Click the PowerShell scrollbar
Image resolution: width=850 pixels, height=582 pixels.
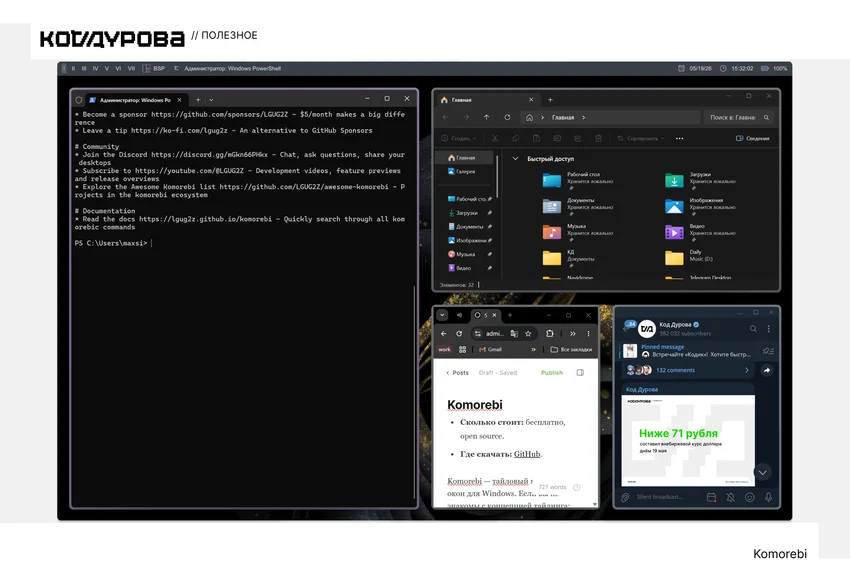pos(415,390)
